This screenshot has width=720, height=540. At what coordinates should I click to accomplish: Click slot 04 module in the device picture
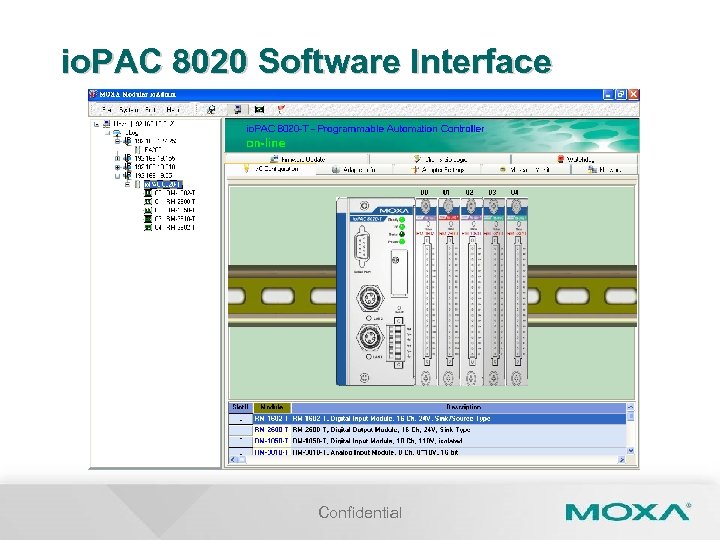(x=517, y=292)
